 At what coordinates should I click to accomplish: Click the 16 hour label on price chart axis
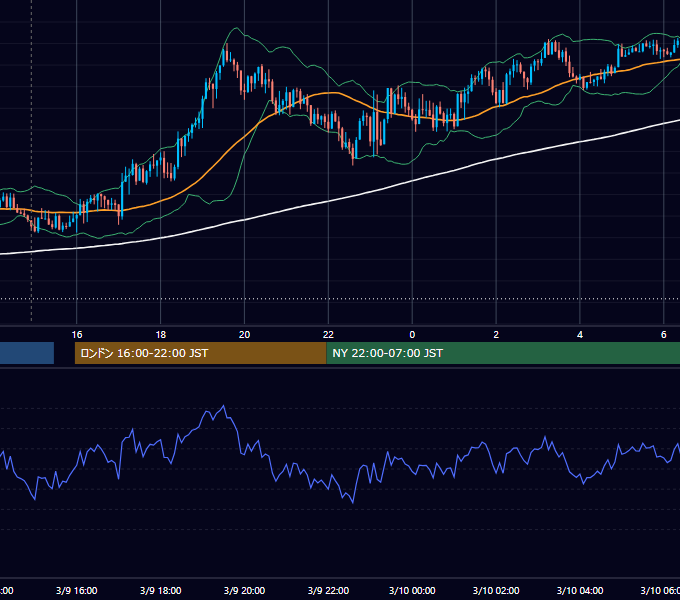coord(77,334)
